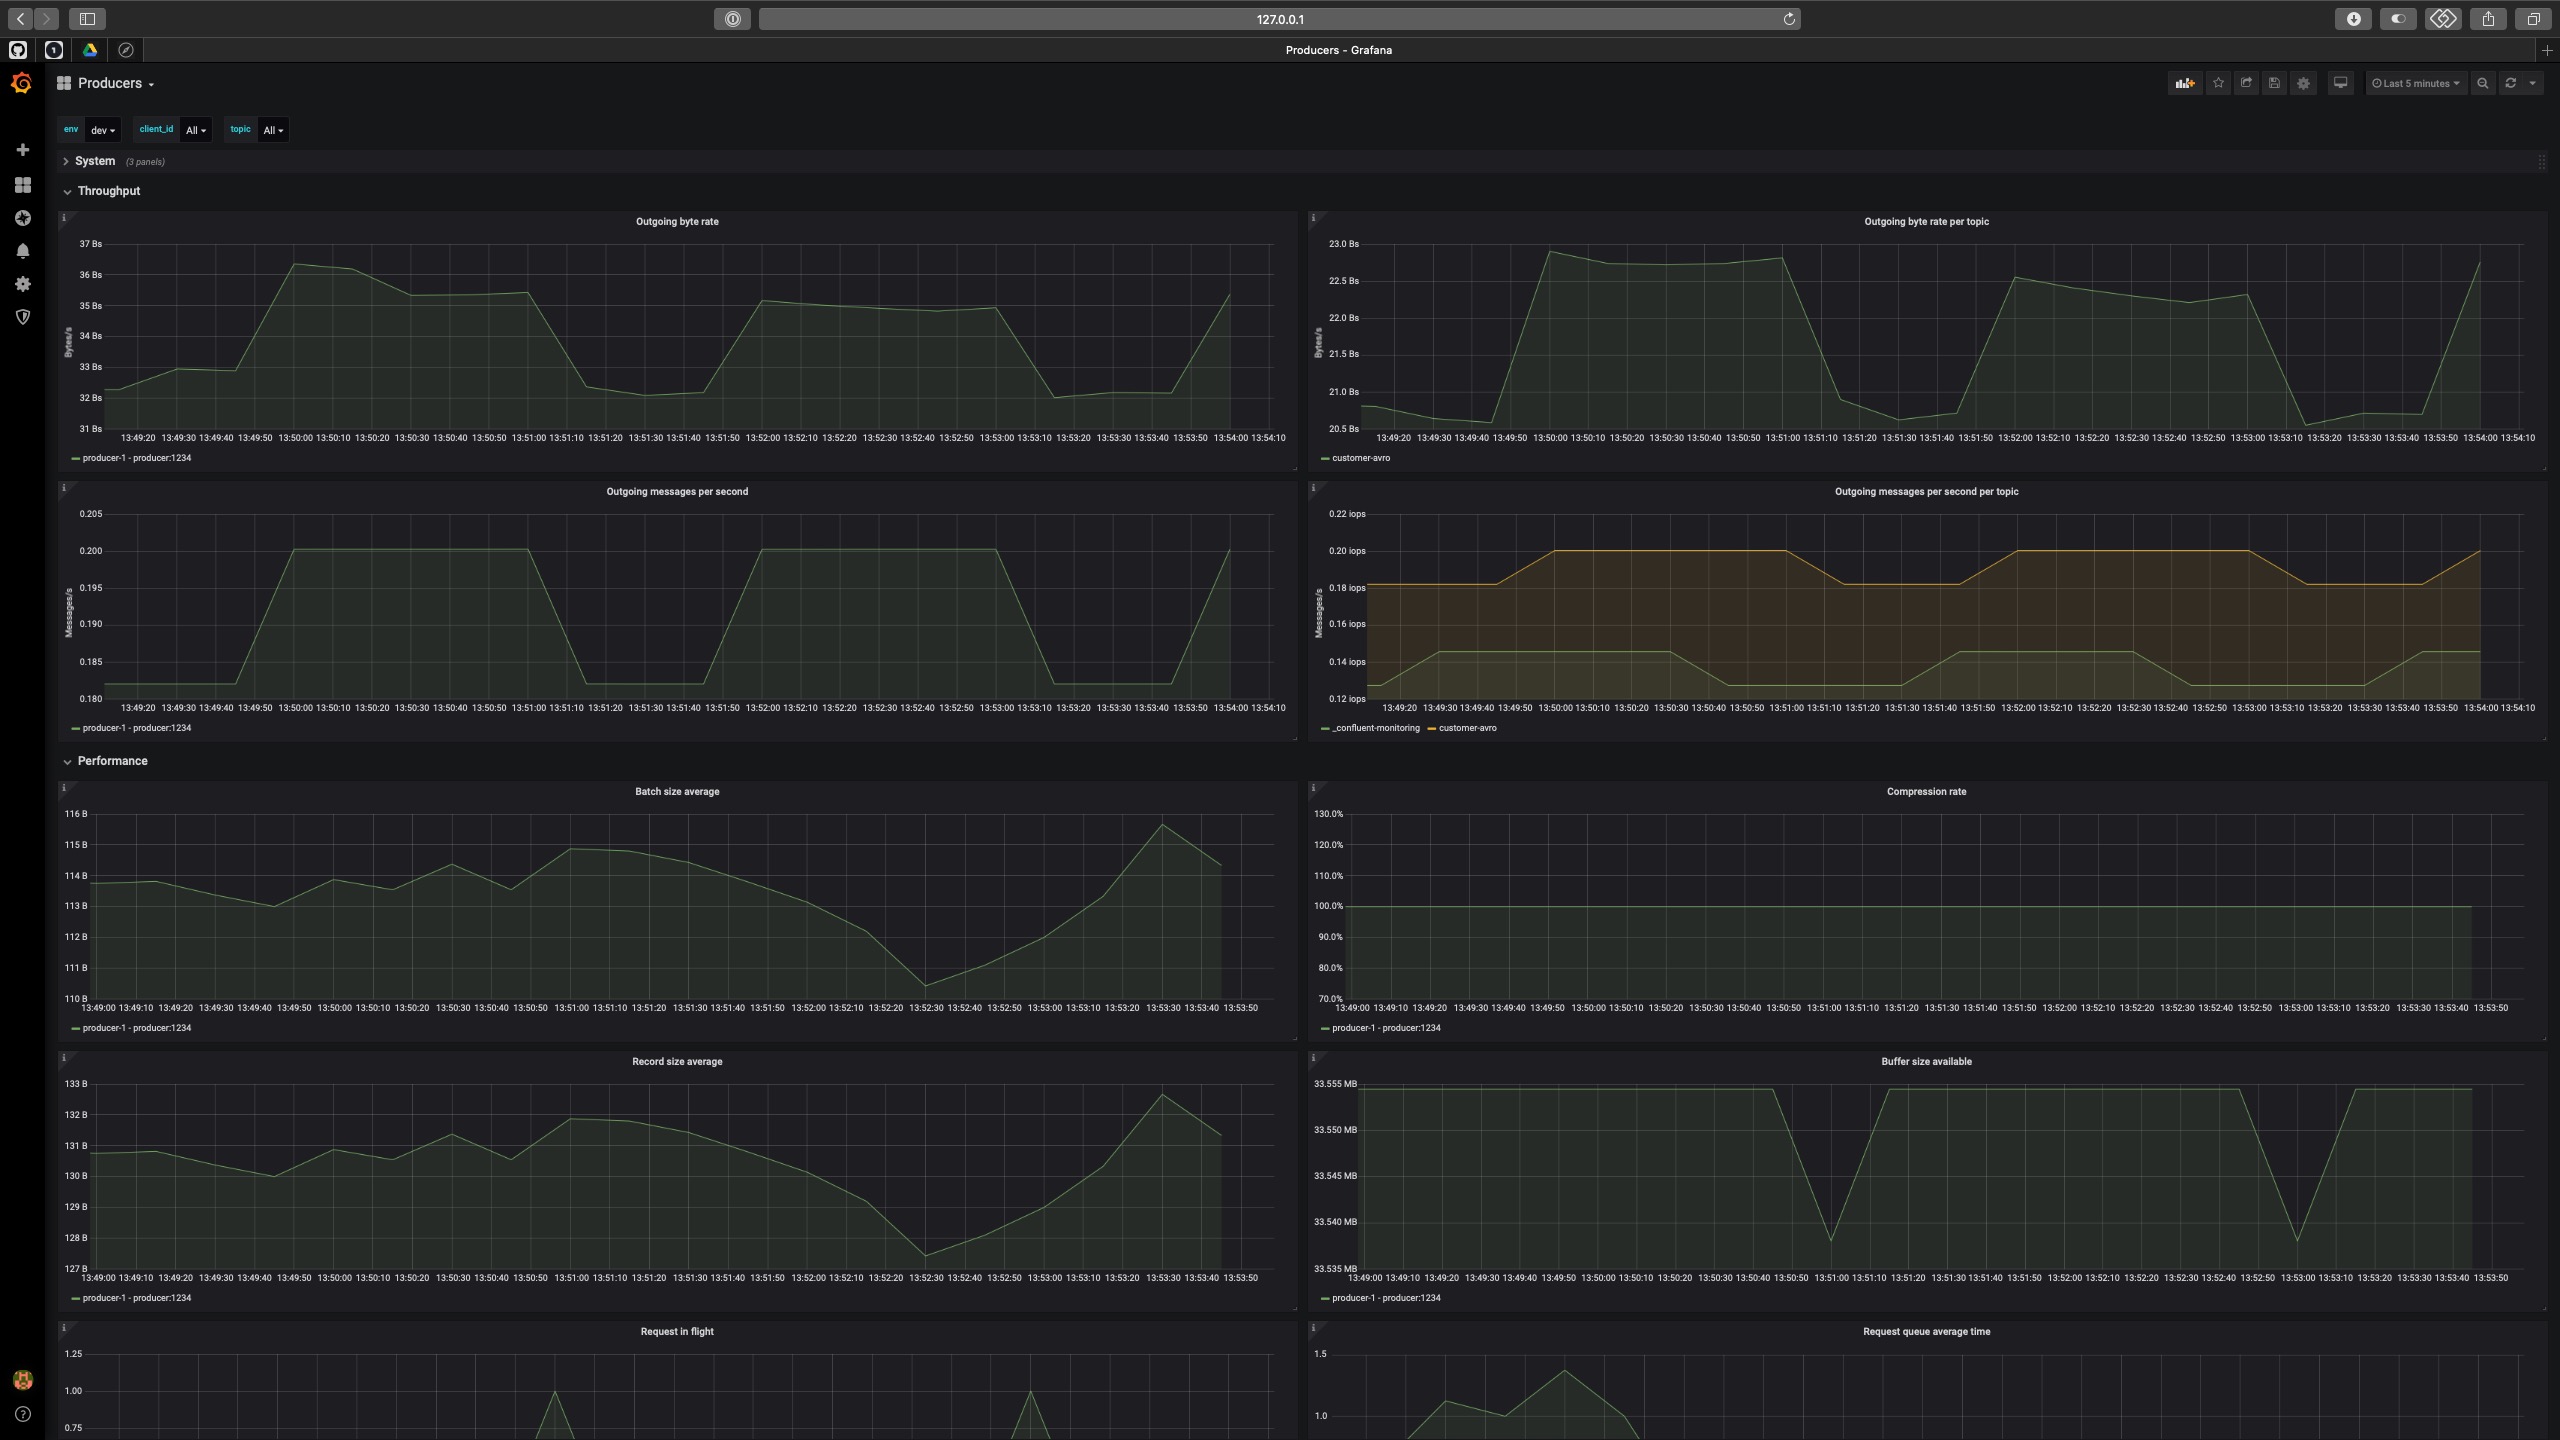This screenshot has height=1440, width=2560.
Task: Refresh the dashboard data
Action: (x=2510, y=83)
